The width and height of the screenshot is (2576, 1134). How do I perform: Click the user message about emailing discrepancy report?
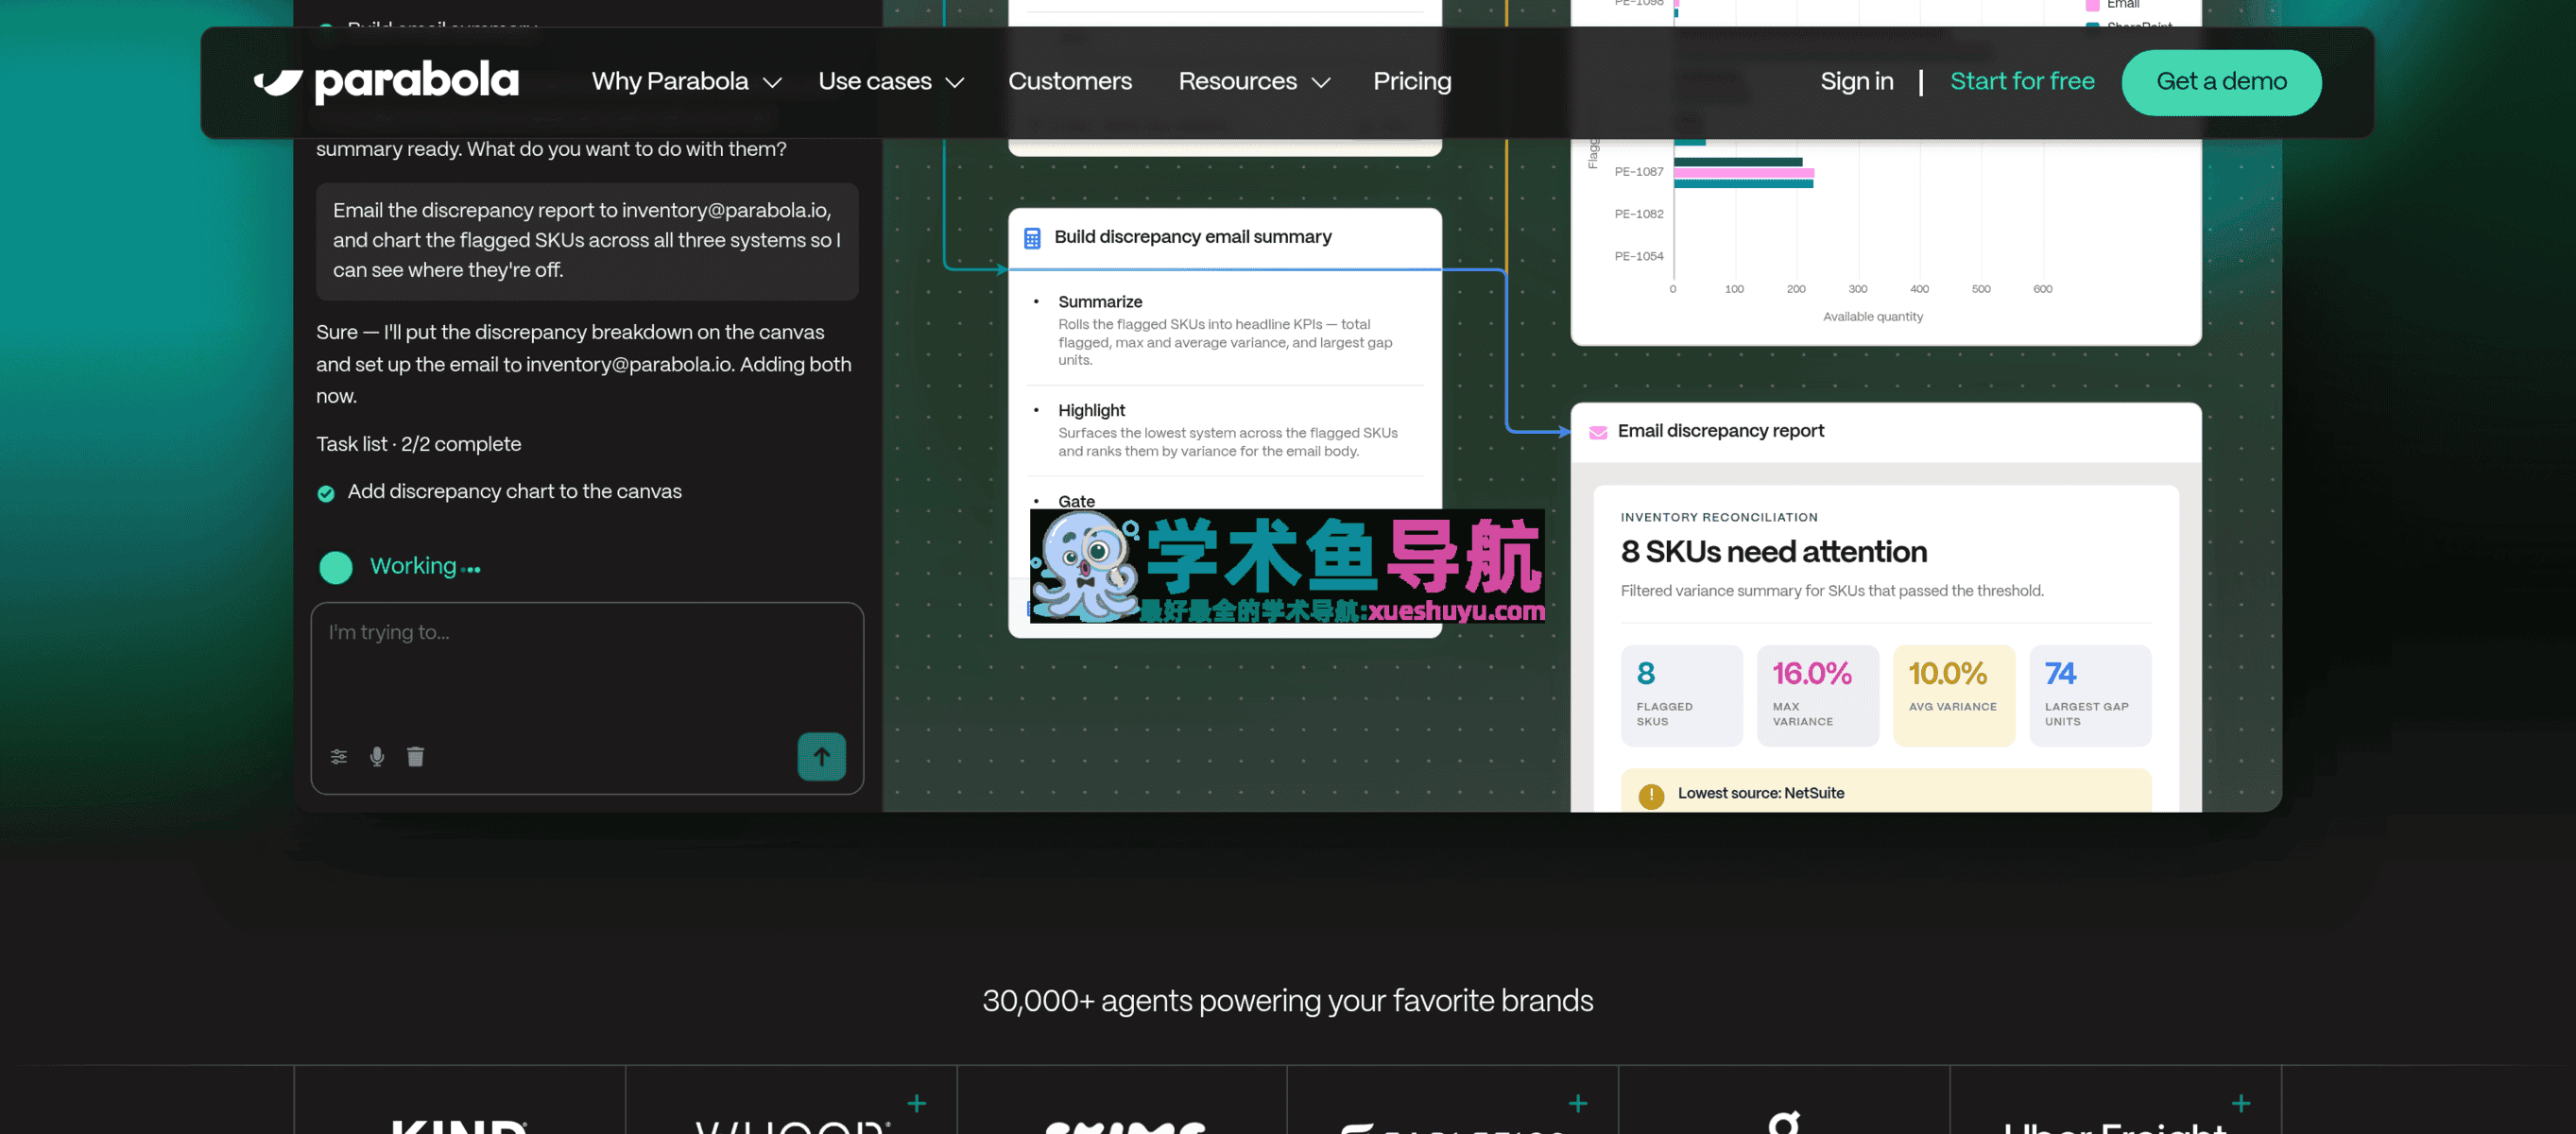(587, 241)
